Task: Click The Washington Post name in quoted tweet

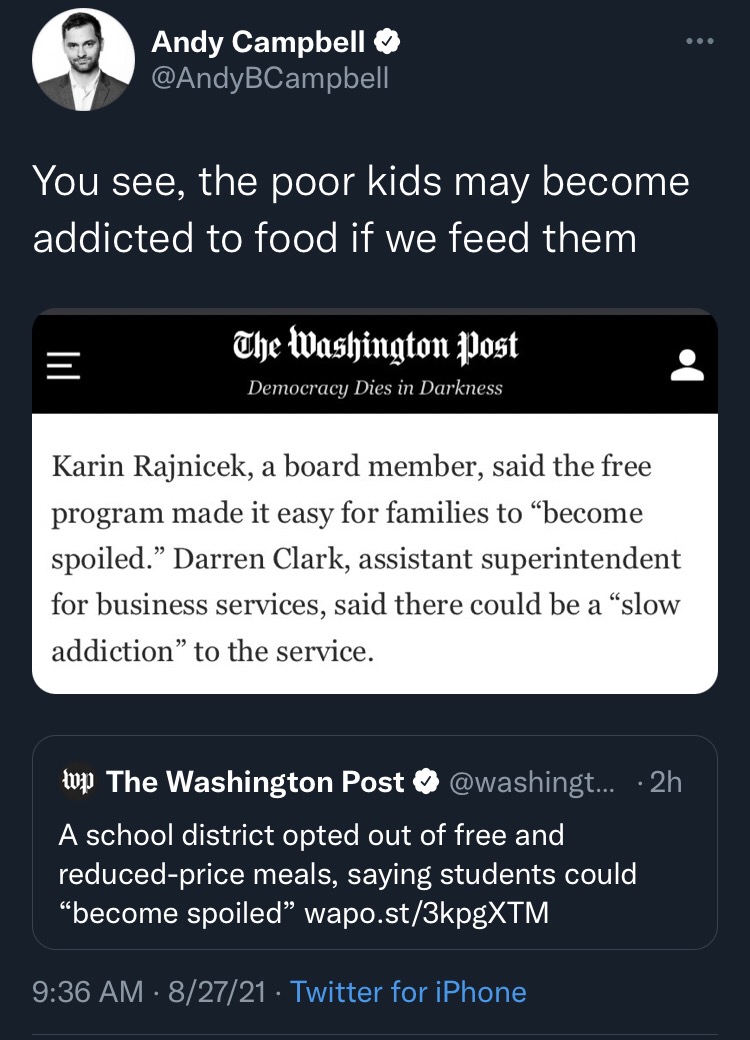Action: coord(255,782)
